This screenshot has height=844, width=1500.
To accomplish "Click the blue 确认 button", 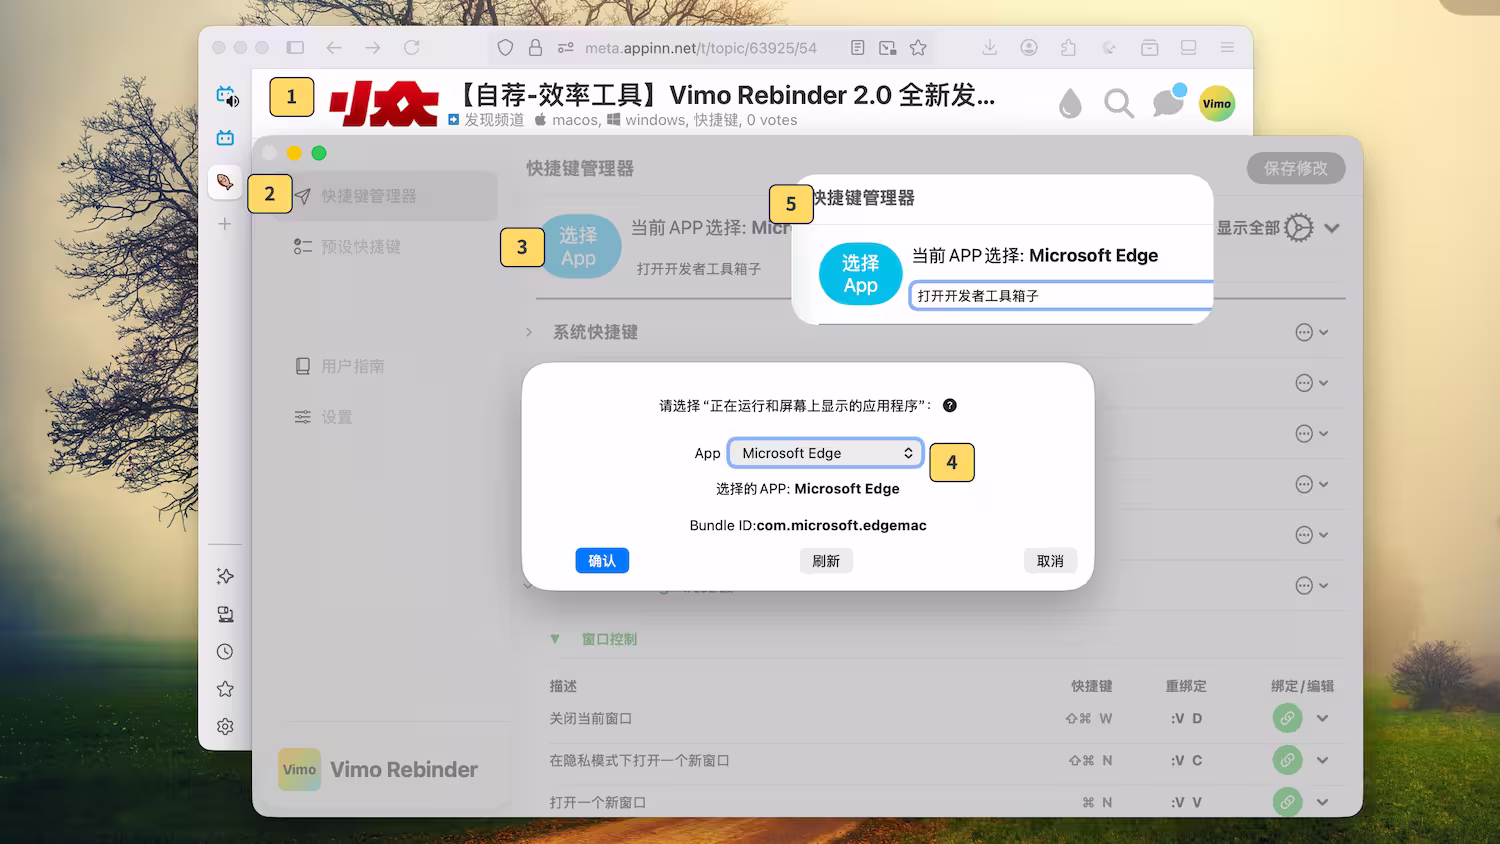I will point(602,561).
